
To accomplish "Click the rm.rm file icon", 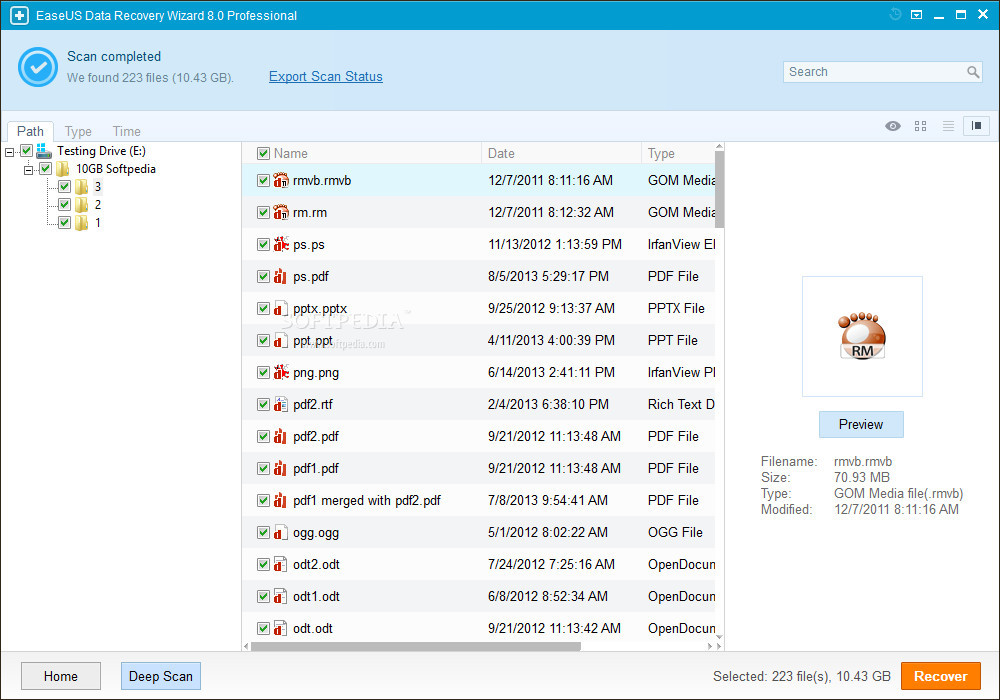I will (x=281, y=212).
